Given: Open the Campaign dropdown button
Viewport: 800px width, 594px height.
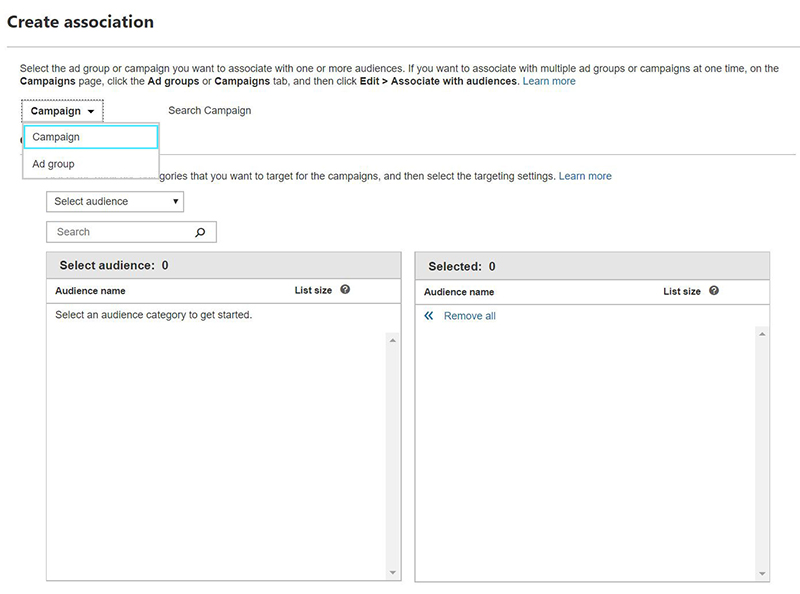Looking at the screenshot, I should coord(62,111).
